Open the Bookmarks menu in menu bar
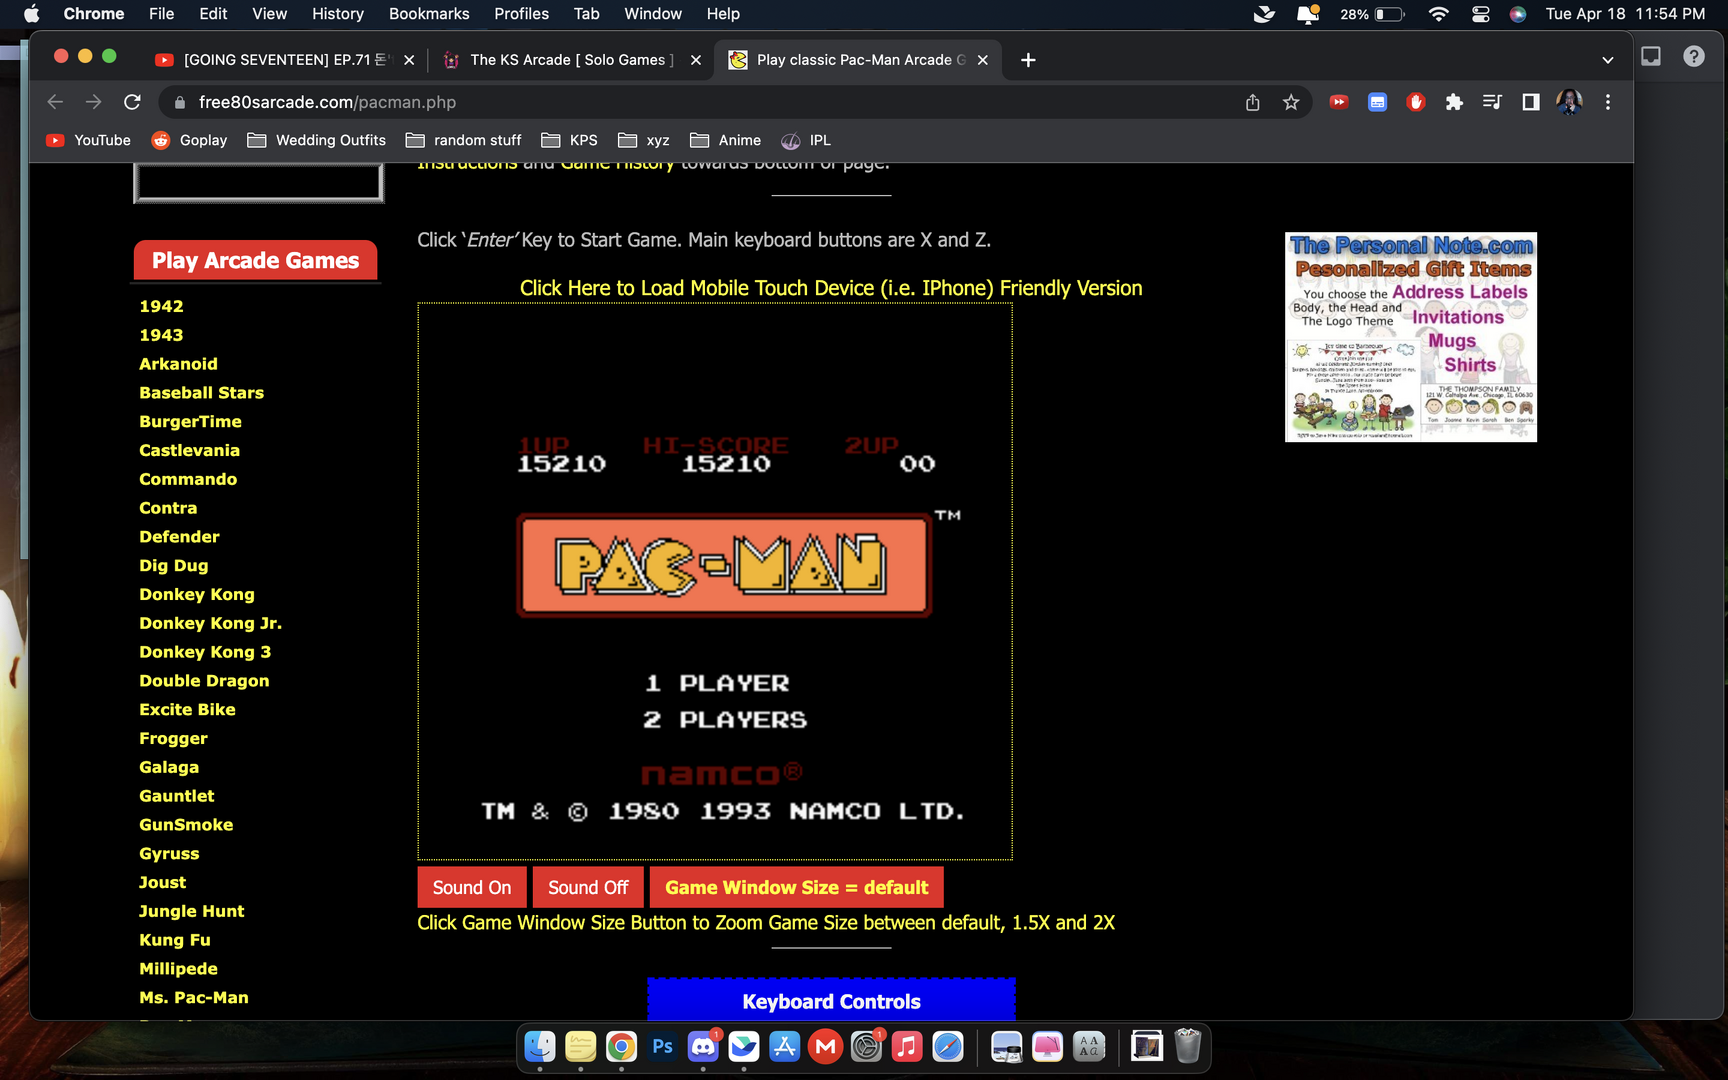Viewport: 1728px width, 1080px height. coord(429,14)
